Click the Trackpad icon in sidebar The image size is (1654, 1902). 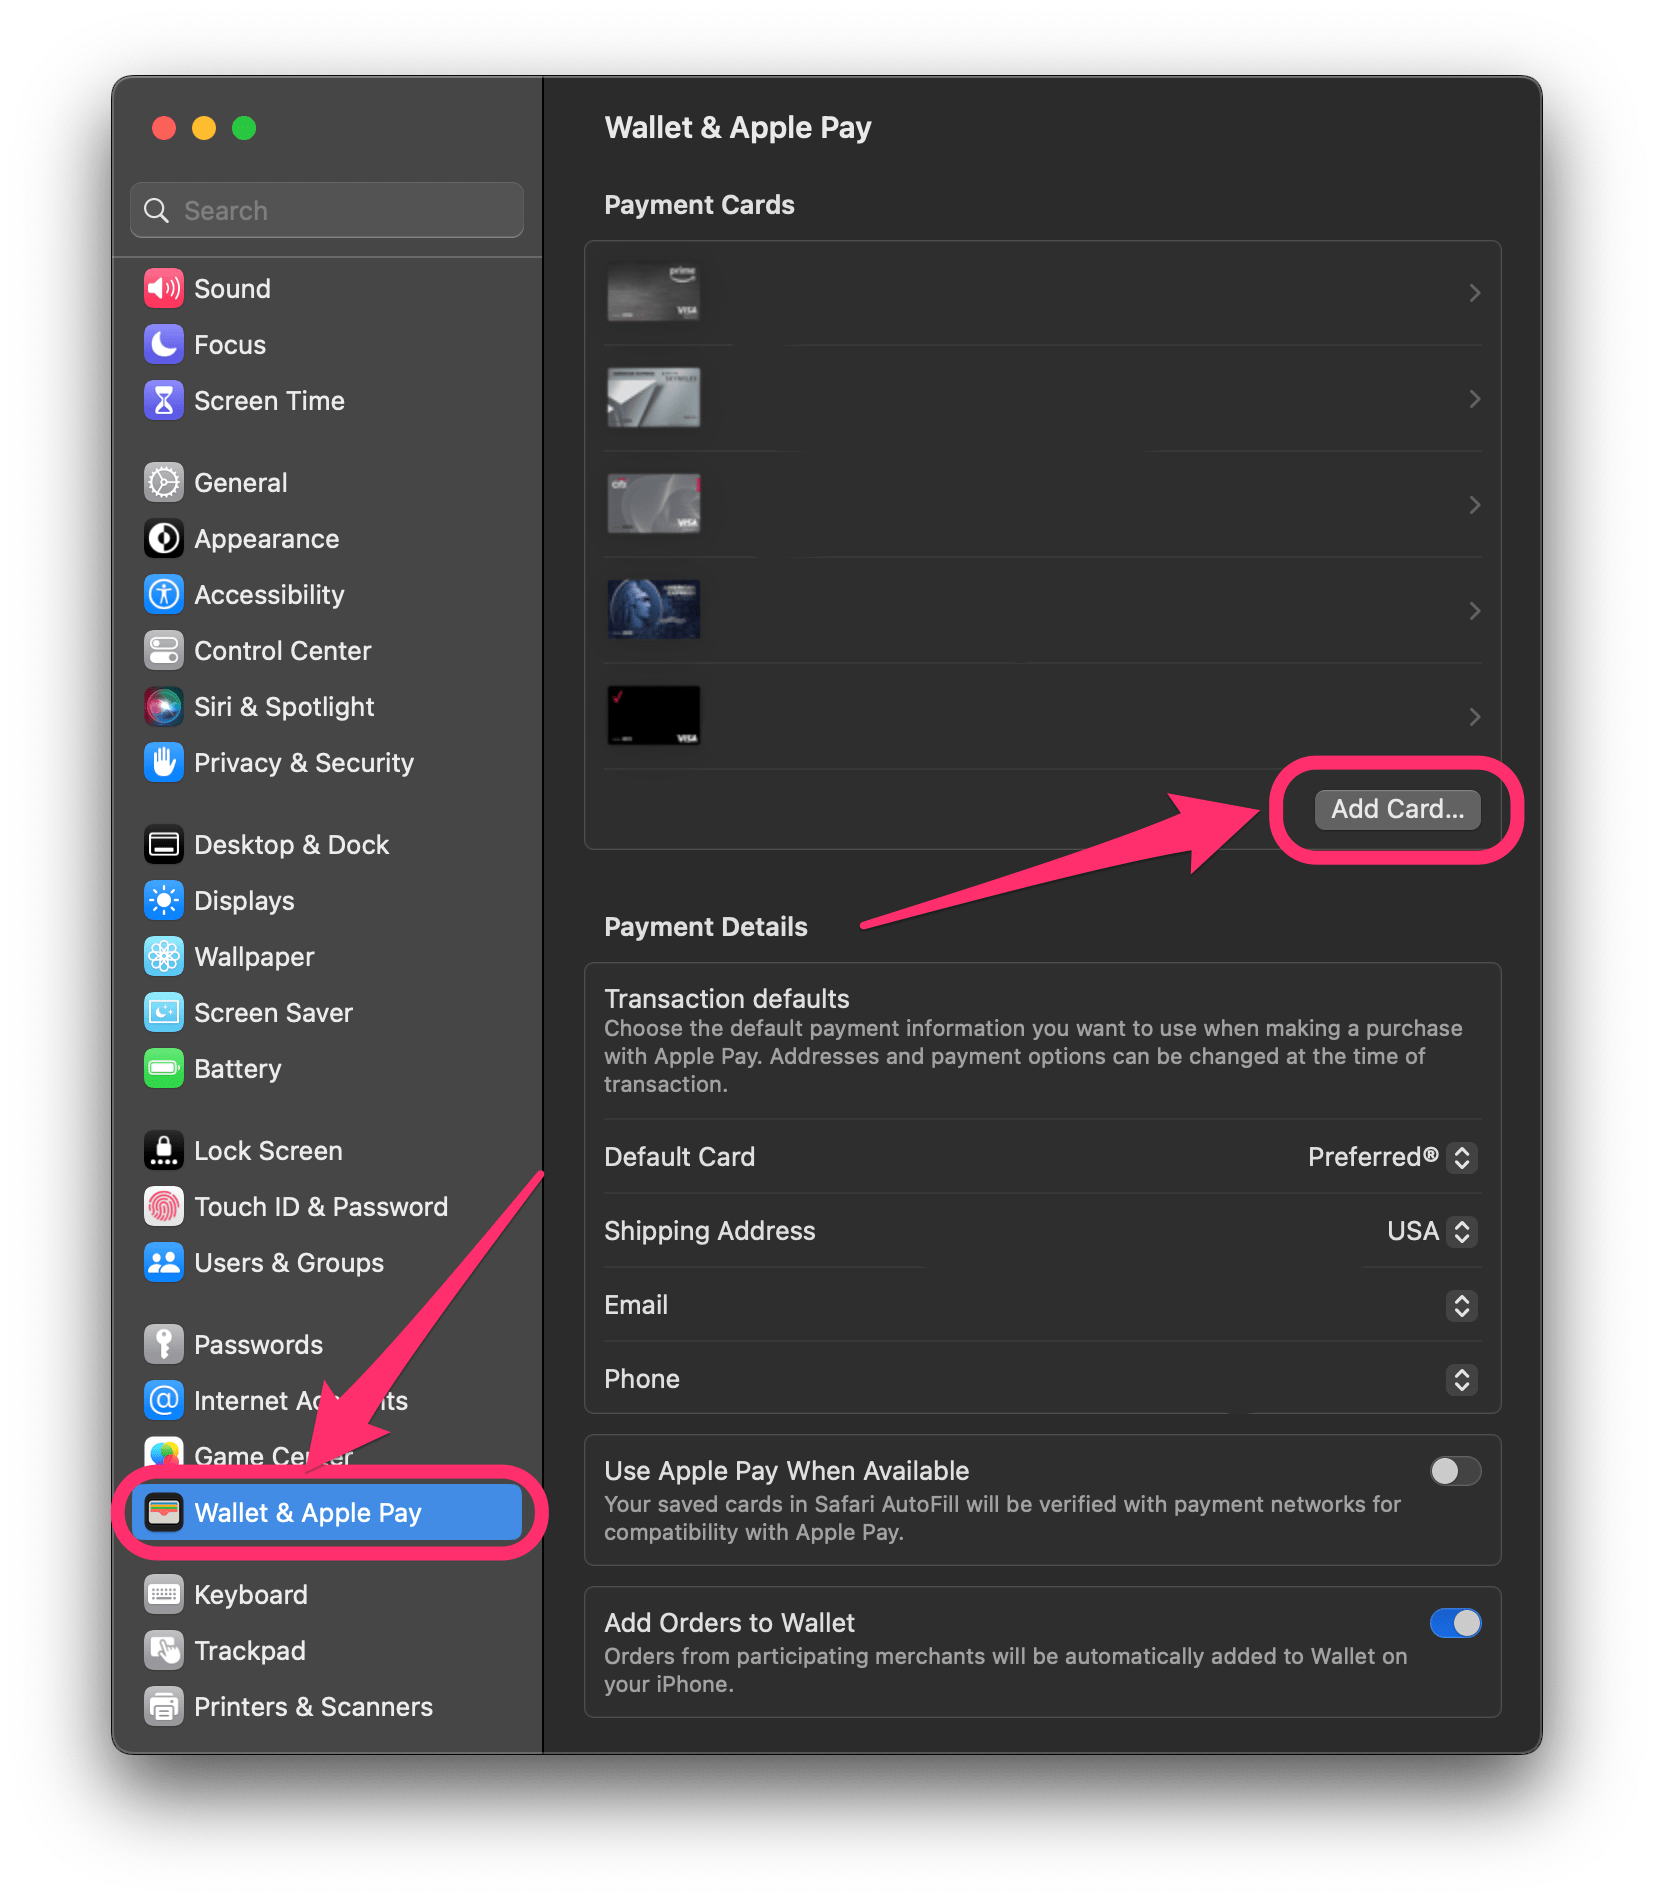164,1651
